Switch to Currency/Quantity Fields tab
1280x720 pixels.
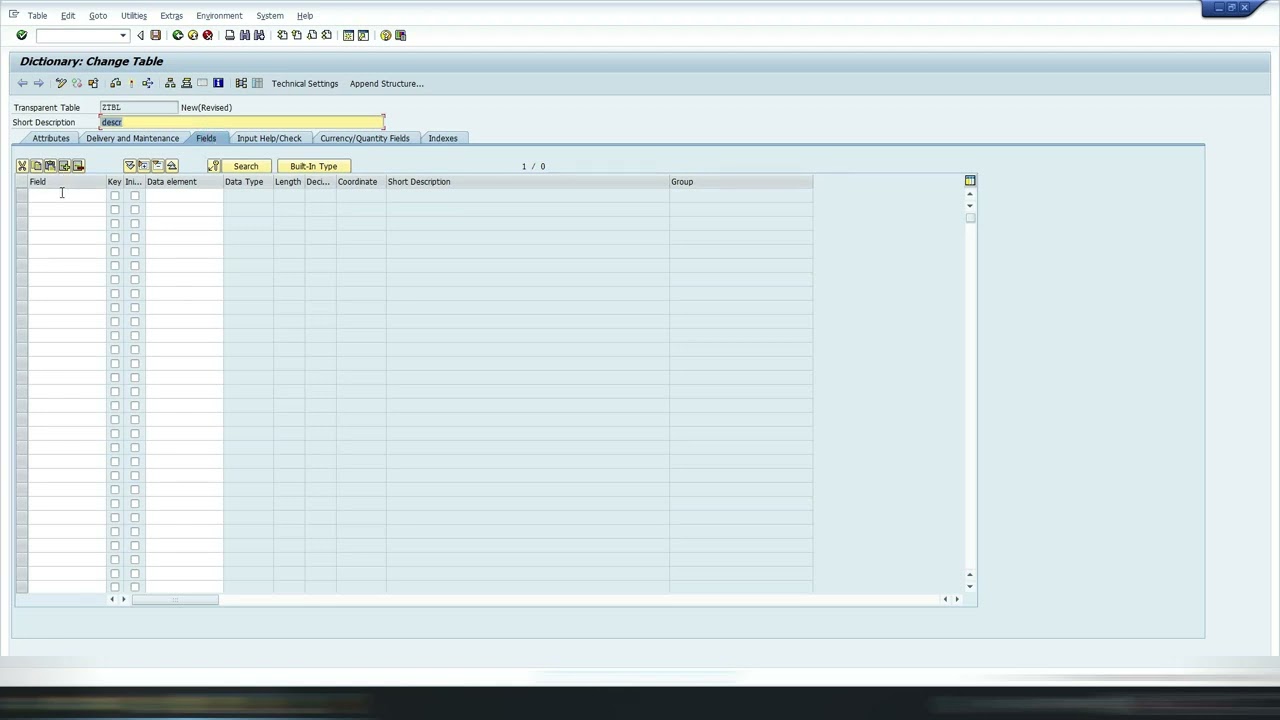365,138
